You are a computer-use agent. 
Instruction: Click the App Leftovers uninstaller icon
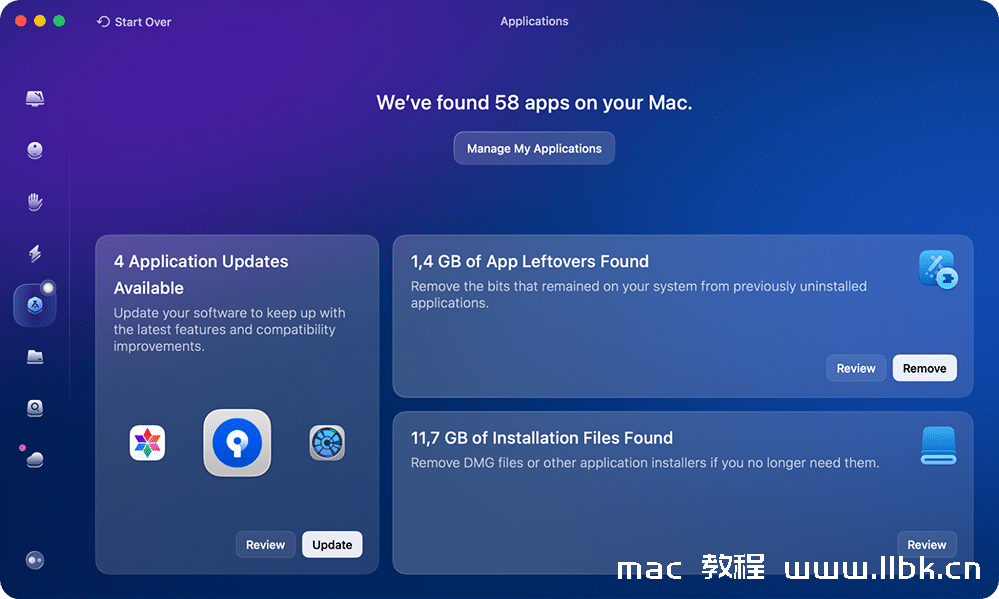(937, 269)
